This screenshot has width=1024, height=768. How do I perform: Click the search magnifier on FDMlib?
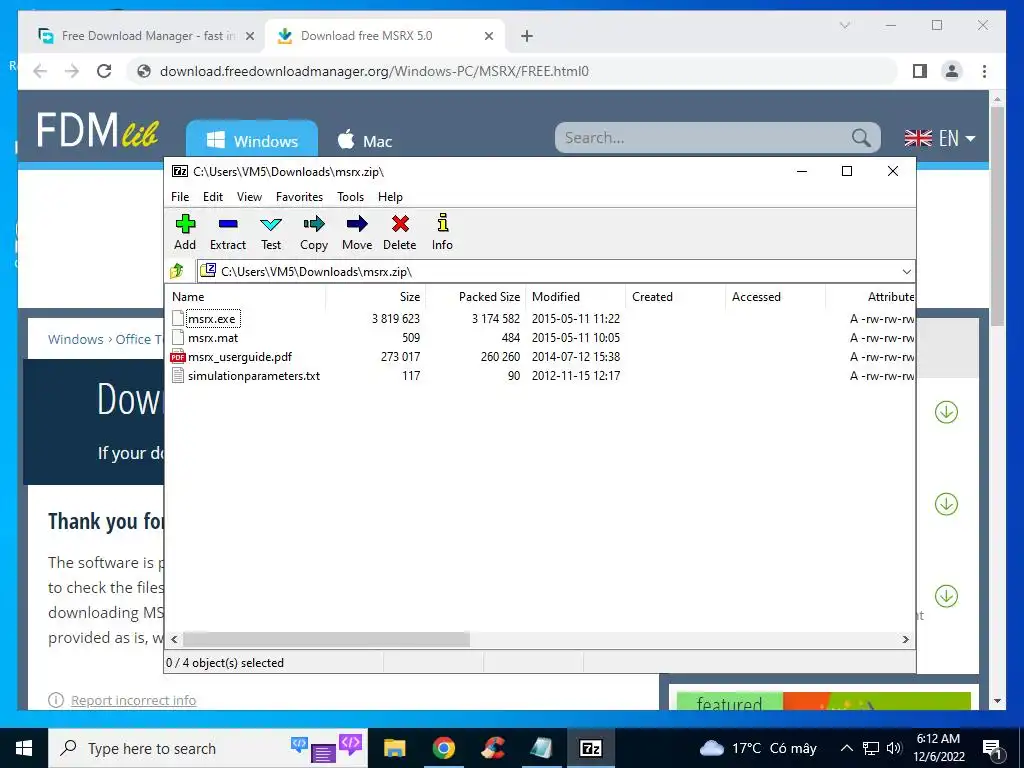tap(861, 138)
